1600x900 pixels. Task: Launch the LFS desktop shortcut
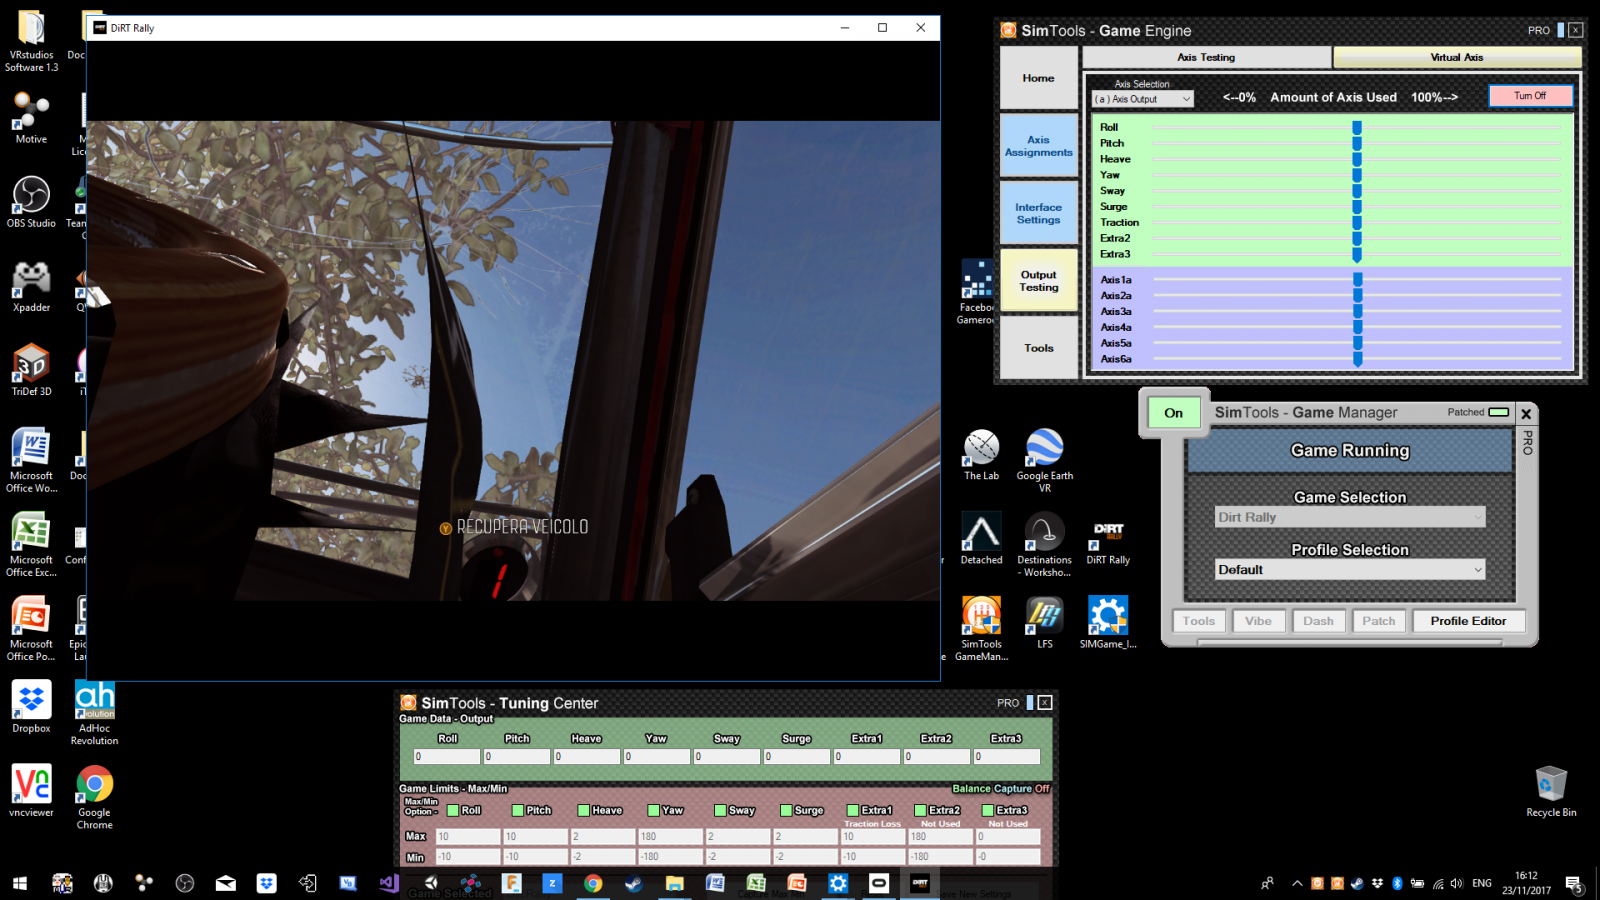pos(1044,617)
